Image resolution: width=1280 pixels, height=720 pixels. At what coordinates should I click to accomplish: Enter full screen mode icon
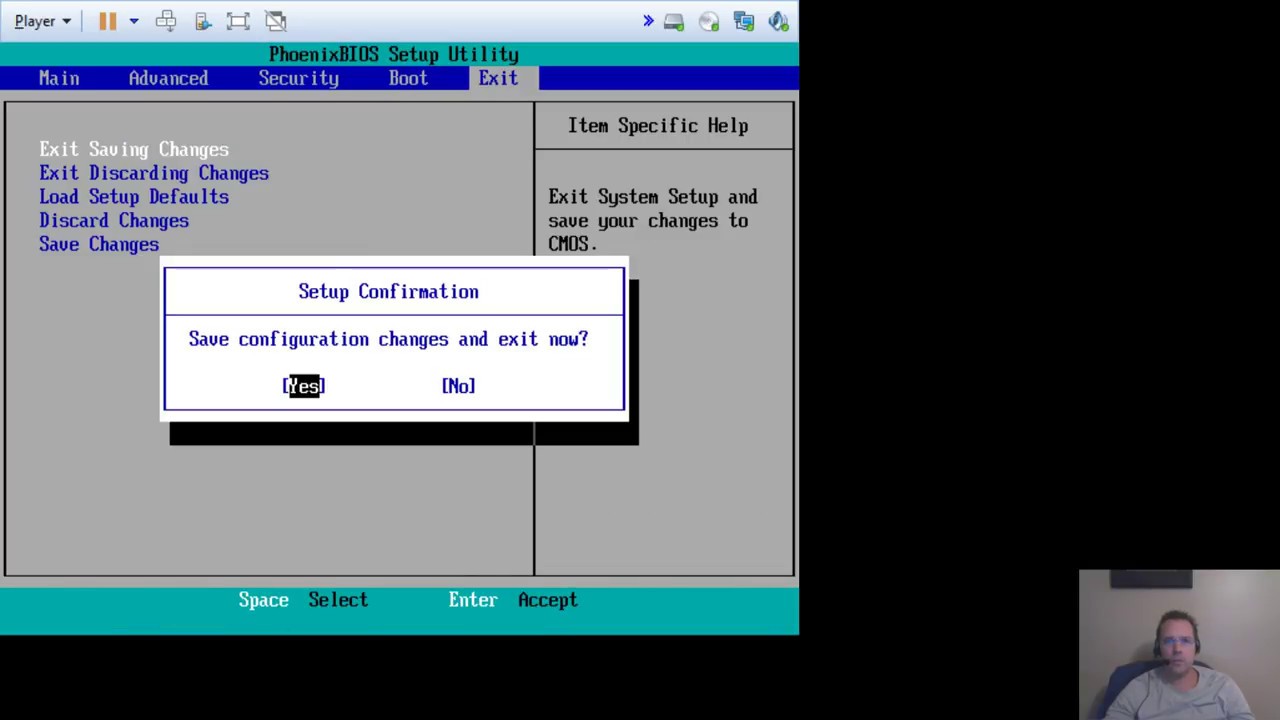[238, 21]
